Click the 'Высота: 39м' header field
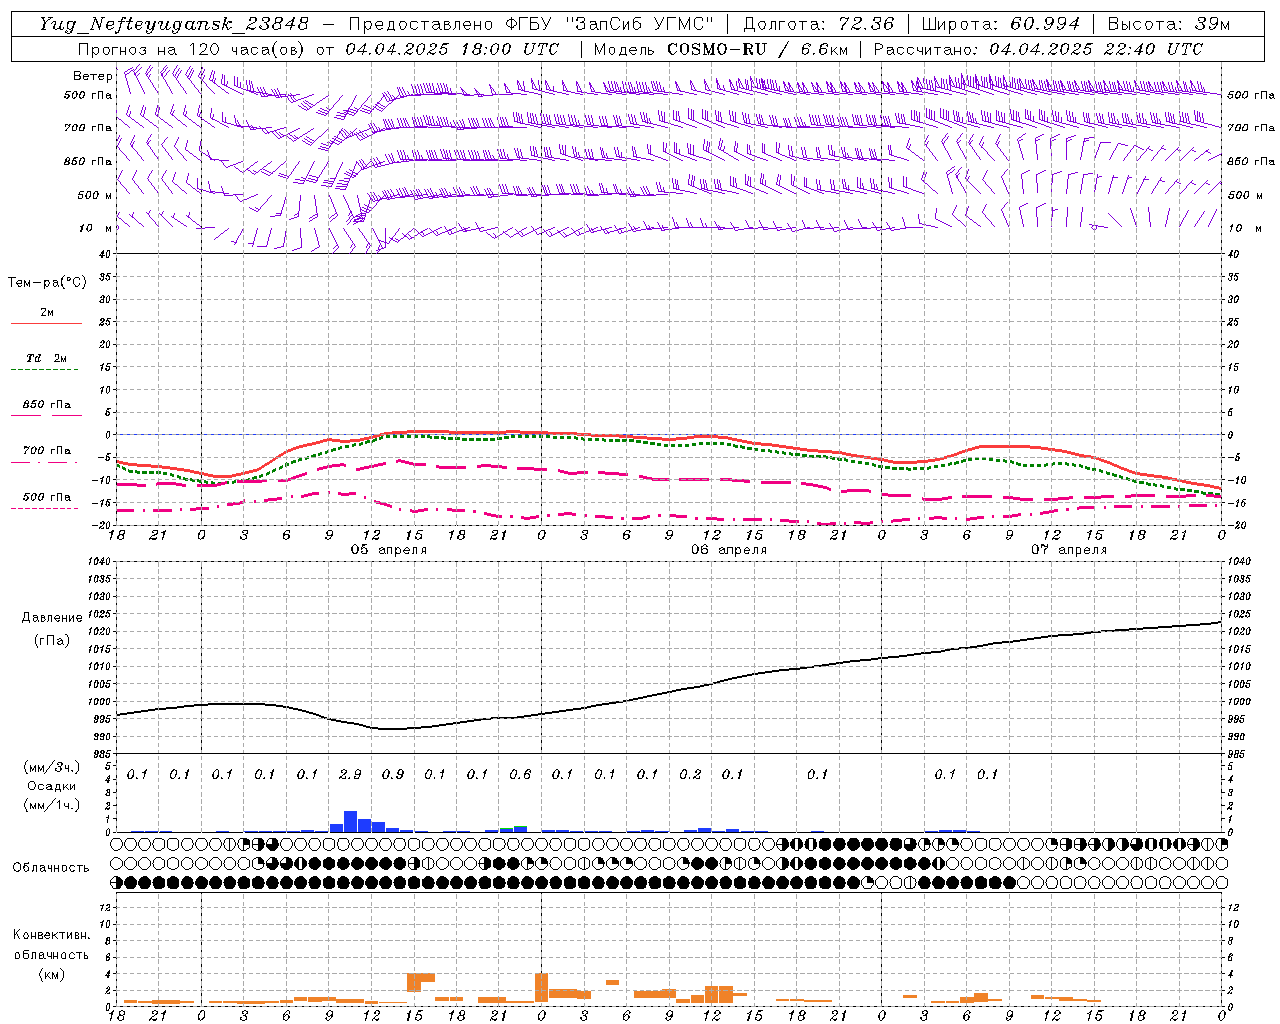 (1169, 24)
